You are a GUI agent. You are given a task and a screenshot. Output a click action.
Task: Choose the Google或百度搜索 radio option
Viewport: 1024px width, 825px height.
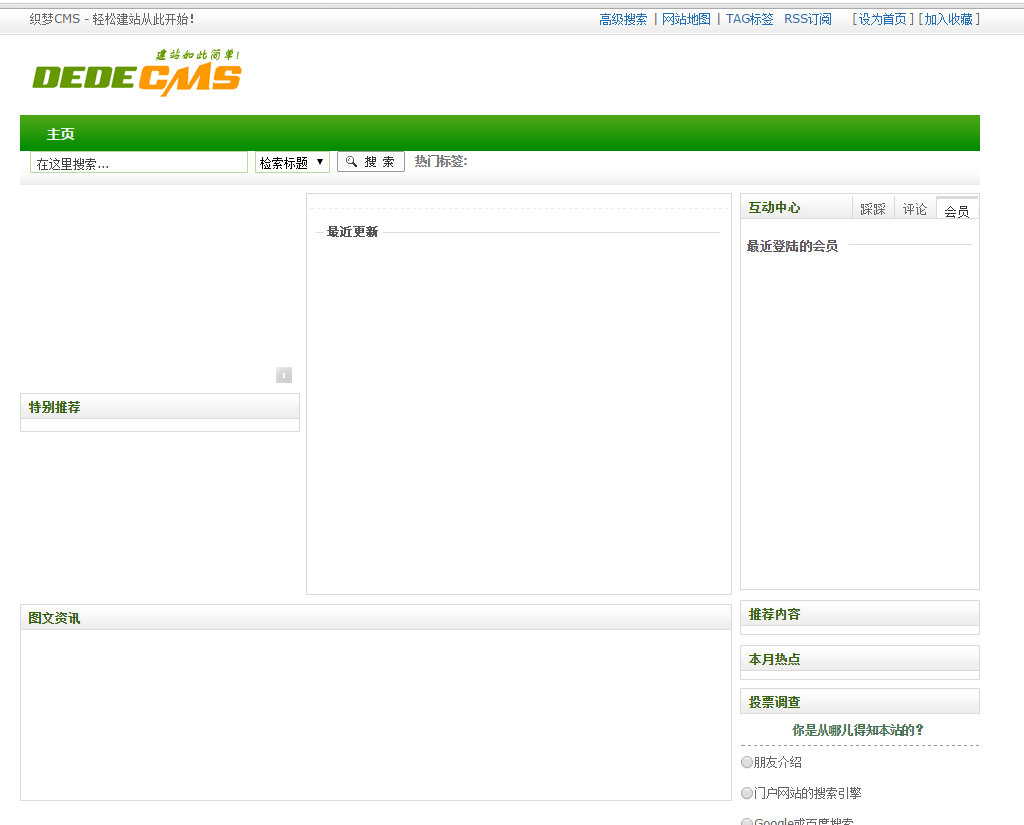tap(747, 821)
